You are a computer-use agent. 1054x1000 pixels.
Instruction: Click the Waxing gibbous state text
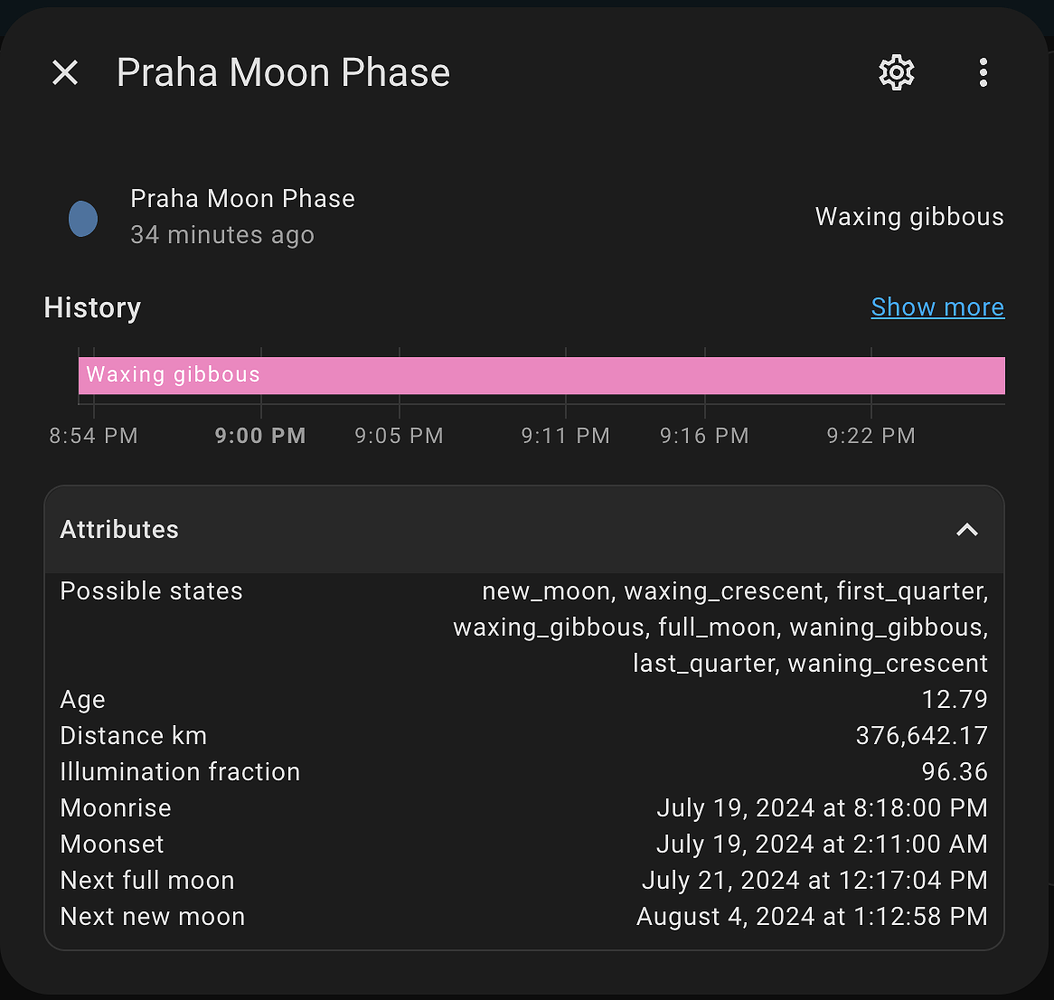point(909,216)
